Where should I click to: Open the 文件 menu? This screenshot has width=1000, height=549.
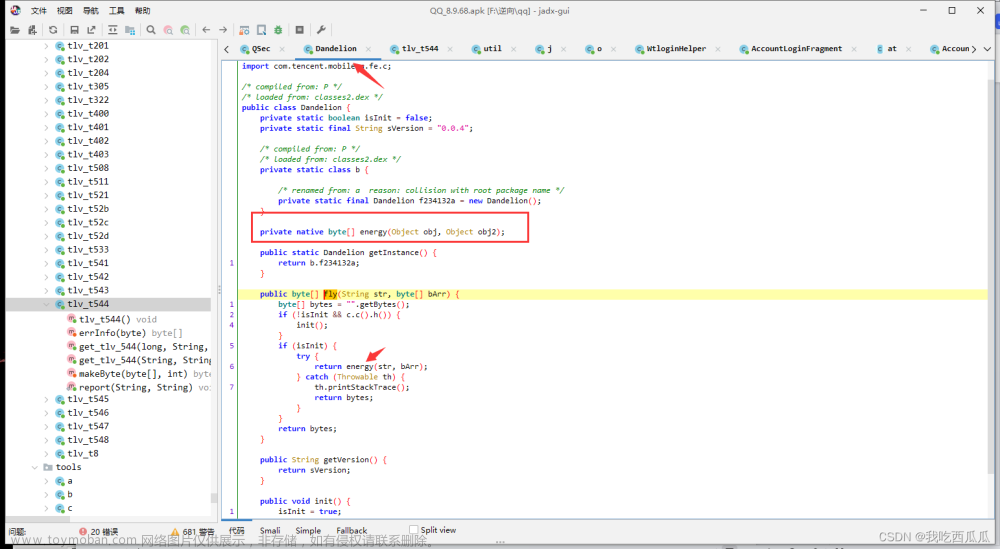point(39,11)
